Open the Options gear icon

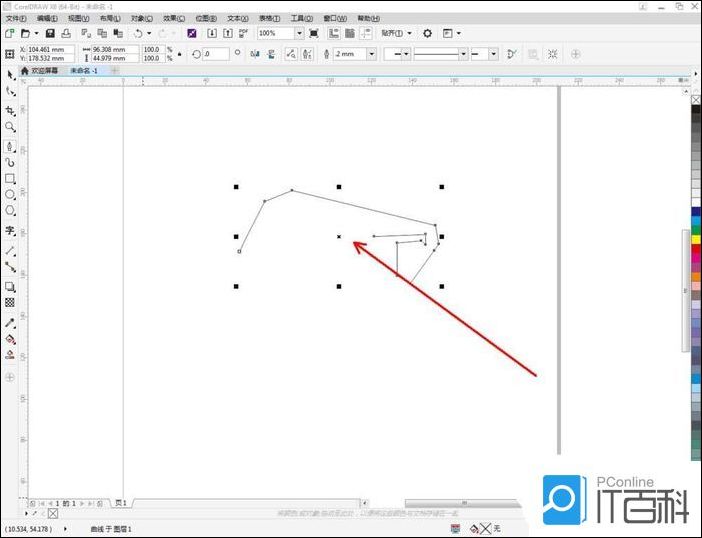(428, 33)
